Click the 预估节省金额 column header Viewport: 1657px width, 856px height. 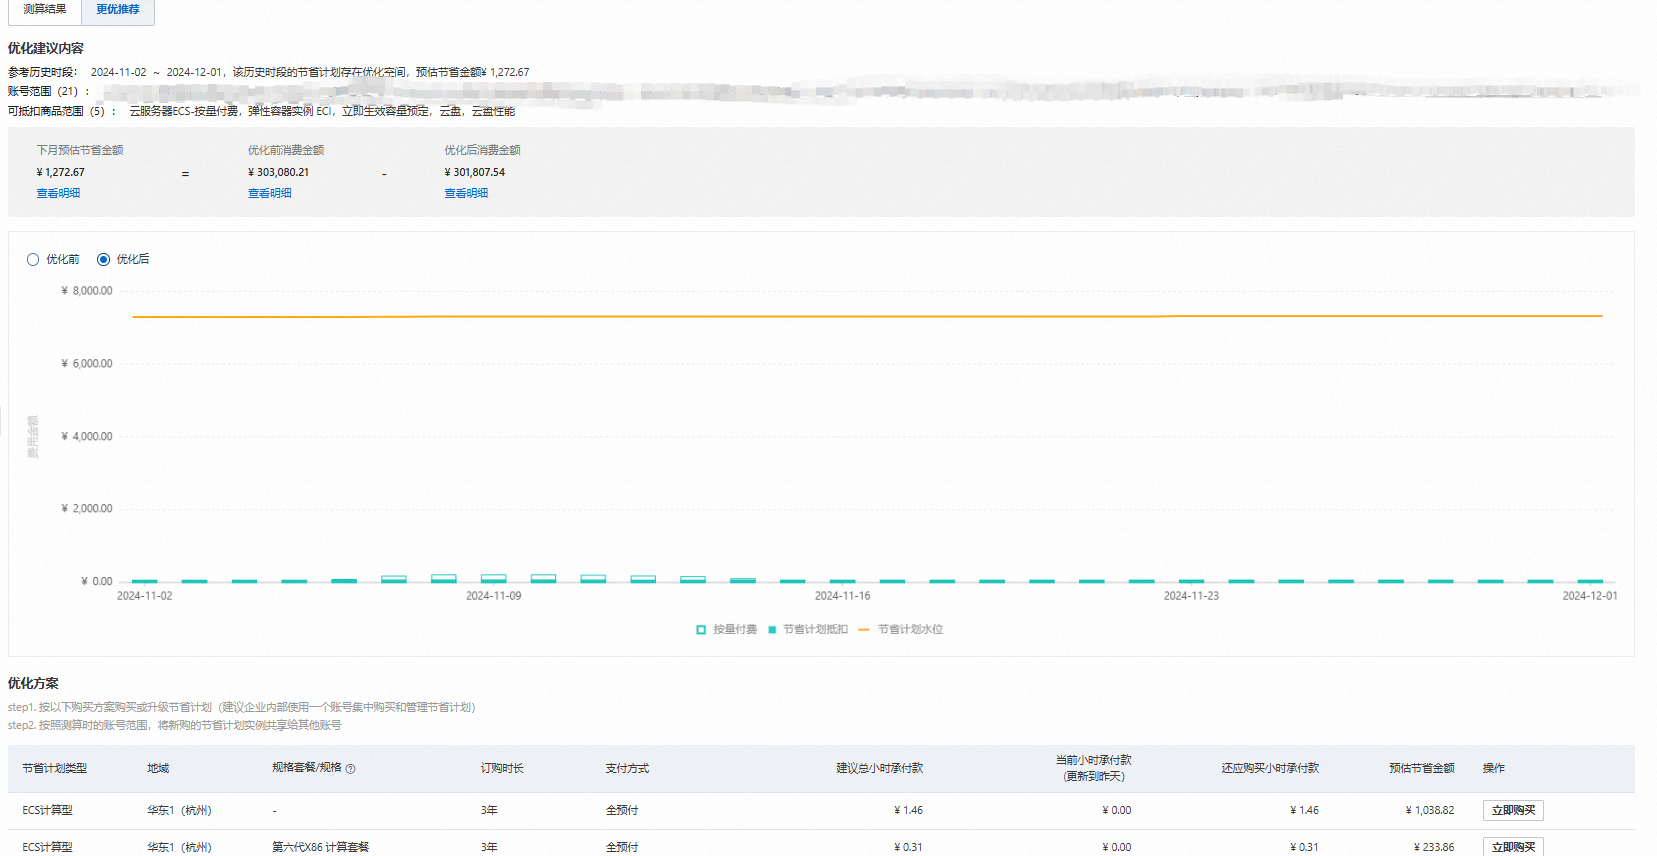tap(1422, 768)
